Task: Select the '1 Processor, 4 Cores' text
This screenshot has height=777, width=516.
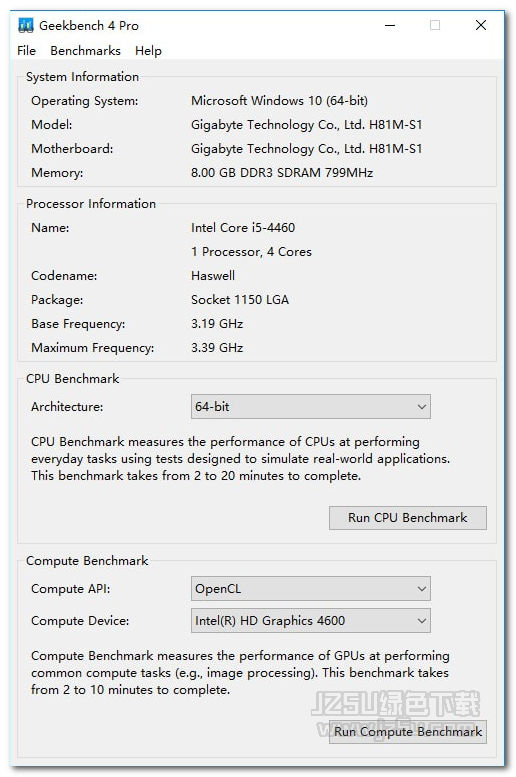Action: (251, 252)
